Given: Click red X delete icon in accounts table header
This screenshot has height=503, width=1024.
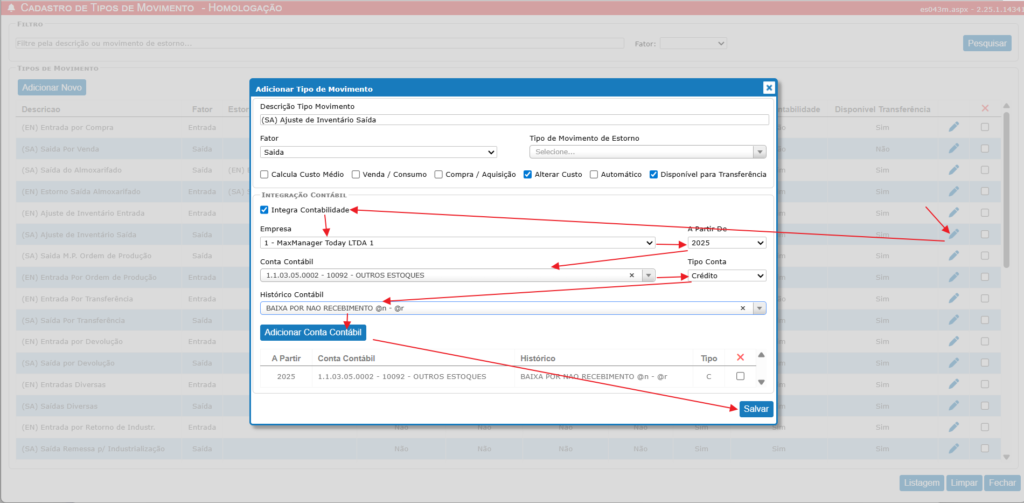Looking at the screenshot, I should [740, 357].
